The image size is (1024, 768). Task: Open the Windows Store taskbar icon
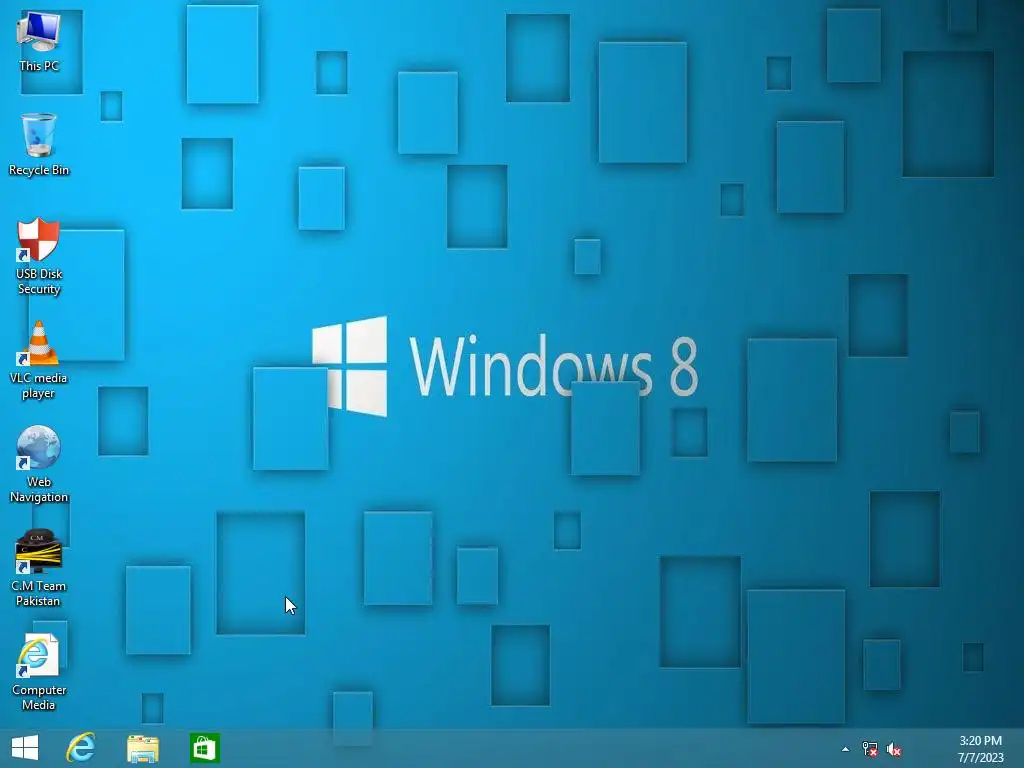(204, 748)
